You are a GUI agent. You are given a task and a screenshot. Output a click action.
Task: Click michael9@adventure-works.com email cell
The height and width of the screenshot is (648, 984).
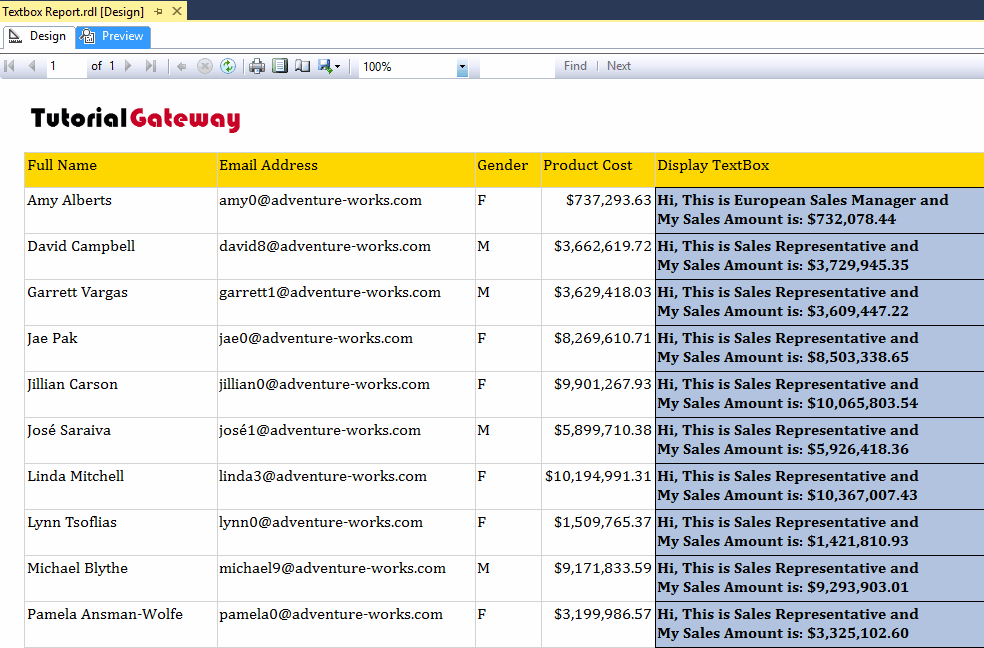[x=346, y=578]
